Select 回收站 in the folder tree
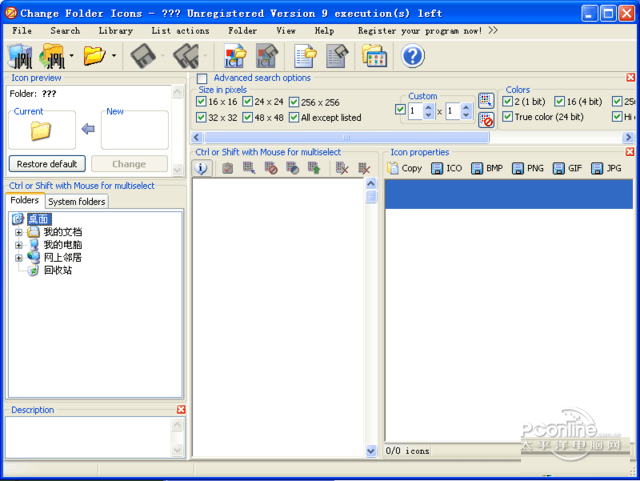Screen dimensions: 640x481 point(57,271)
